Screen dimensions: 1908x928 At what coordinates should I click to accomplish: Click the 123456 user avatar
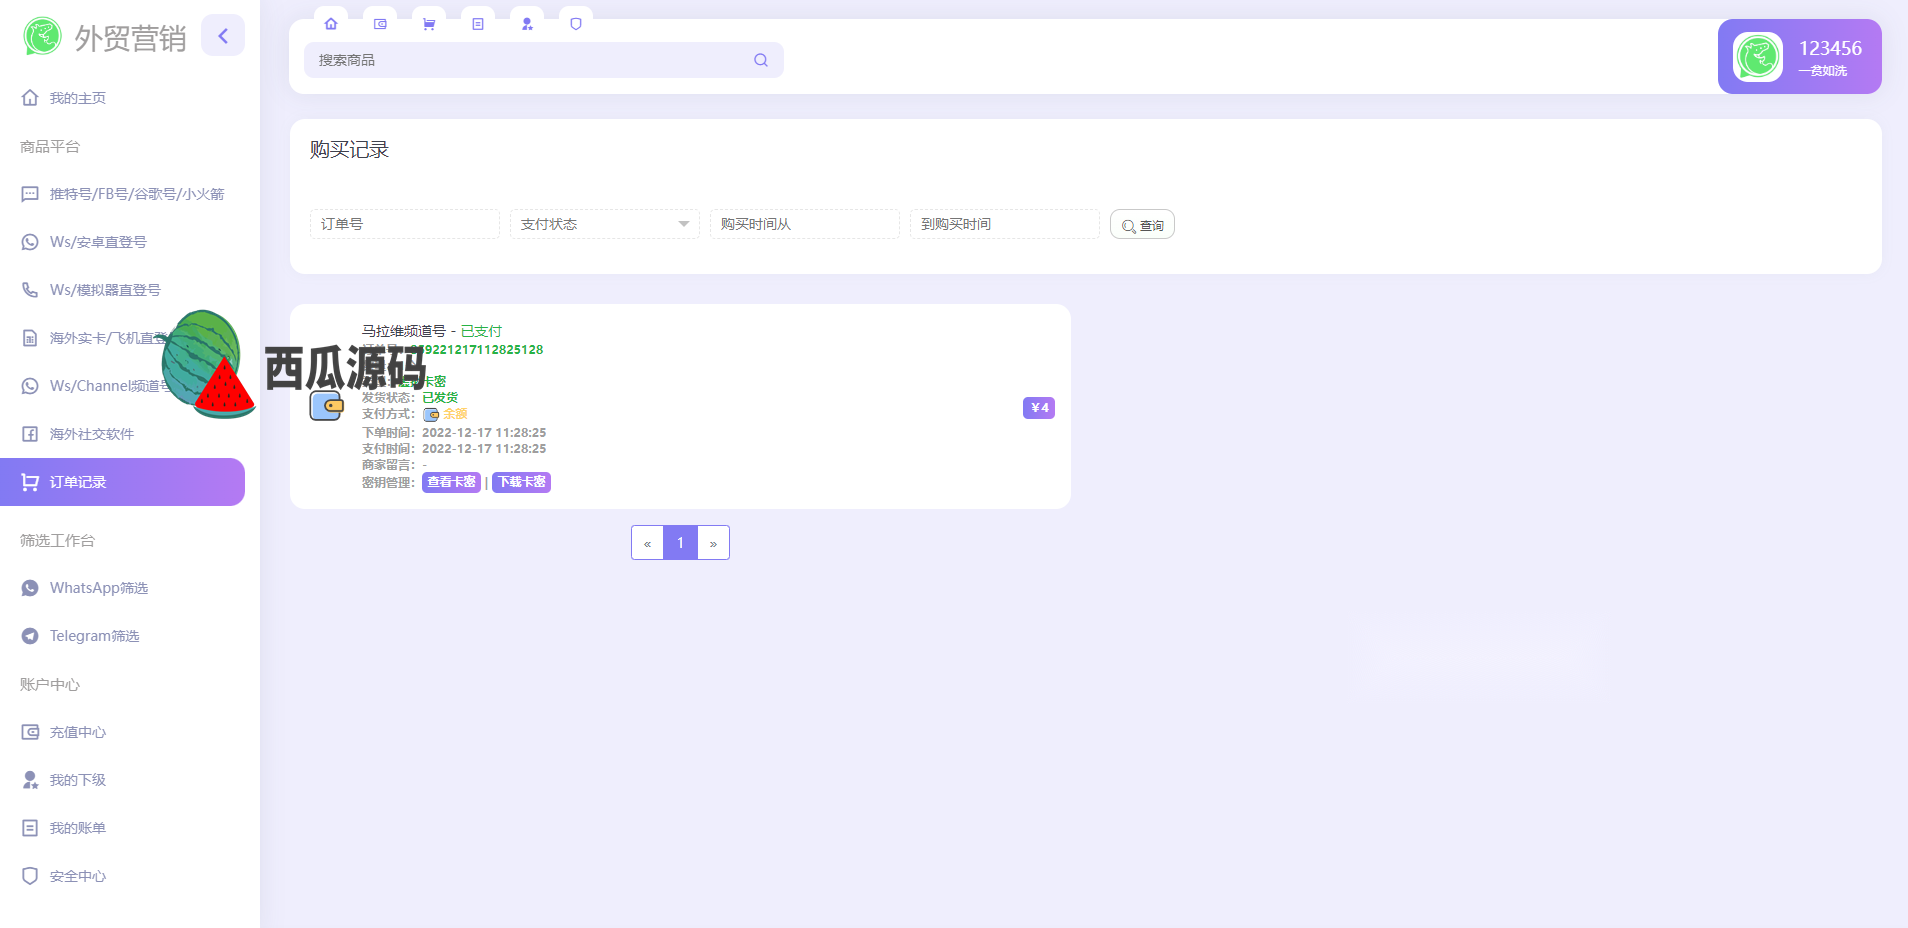point(1758,57)
